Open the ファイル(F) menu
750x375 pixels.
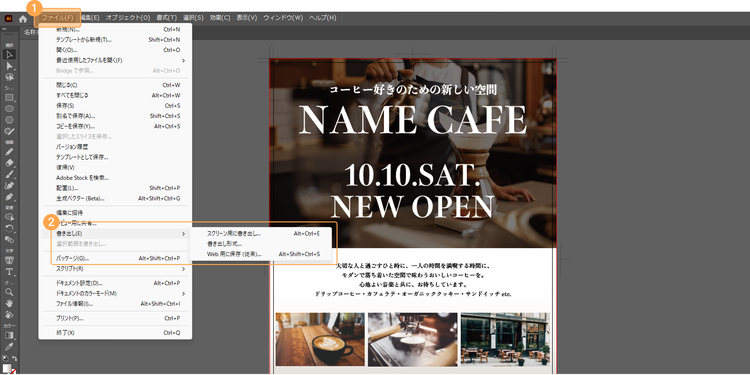tap(57, 18)
